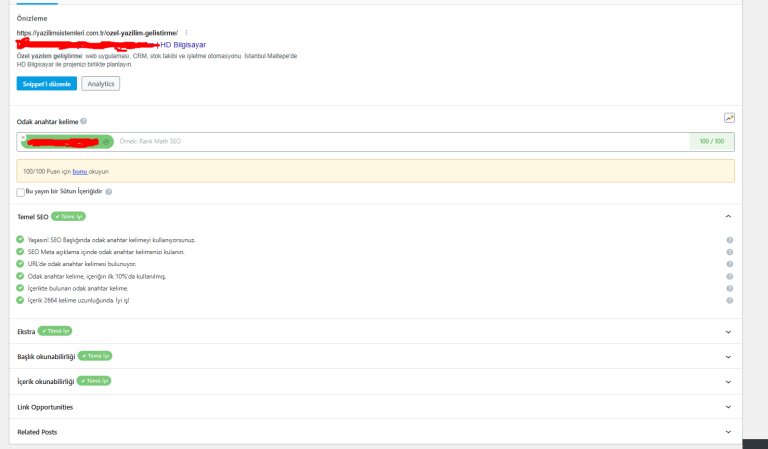
Task: Collapse the Temel SEO section
Action: click(728, 216)
